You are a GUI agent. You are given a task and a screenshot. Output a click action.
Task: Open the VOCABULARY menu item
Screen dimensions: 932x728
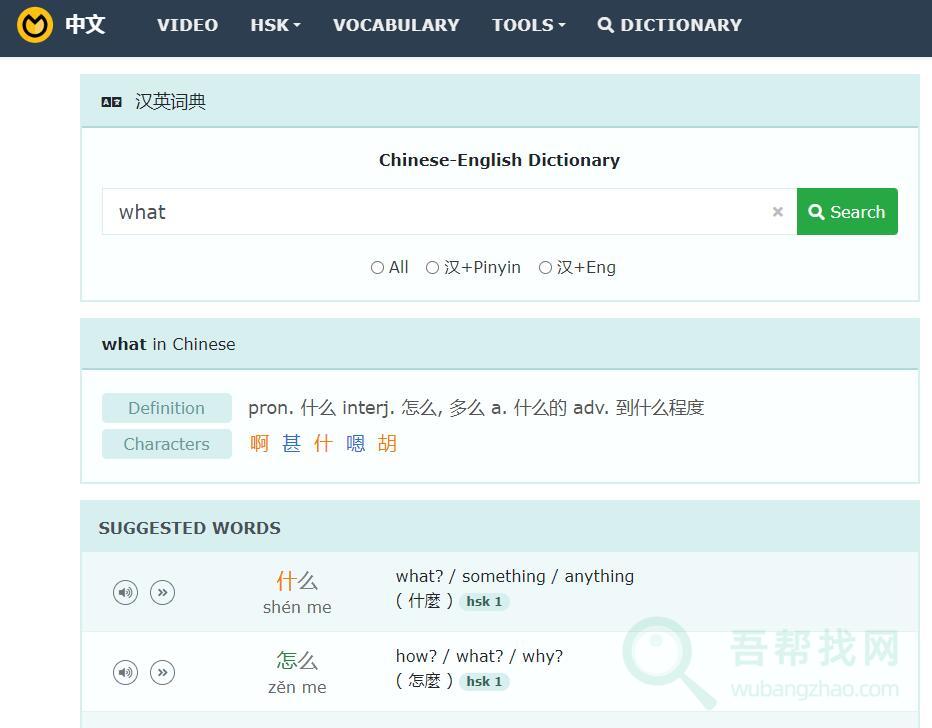tap(396, 25)
